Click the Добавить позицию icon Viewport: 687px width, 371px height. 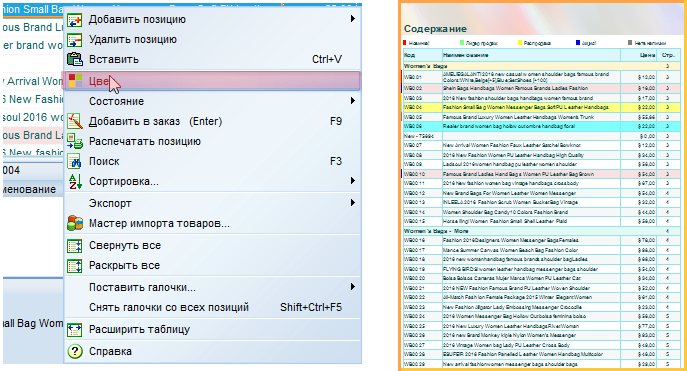click(75, 20)
